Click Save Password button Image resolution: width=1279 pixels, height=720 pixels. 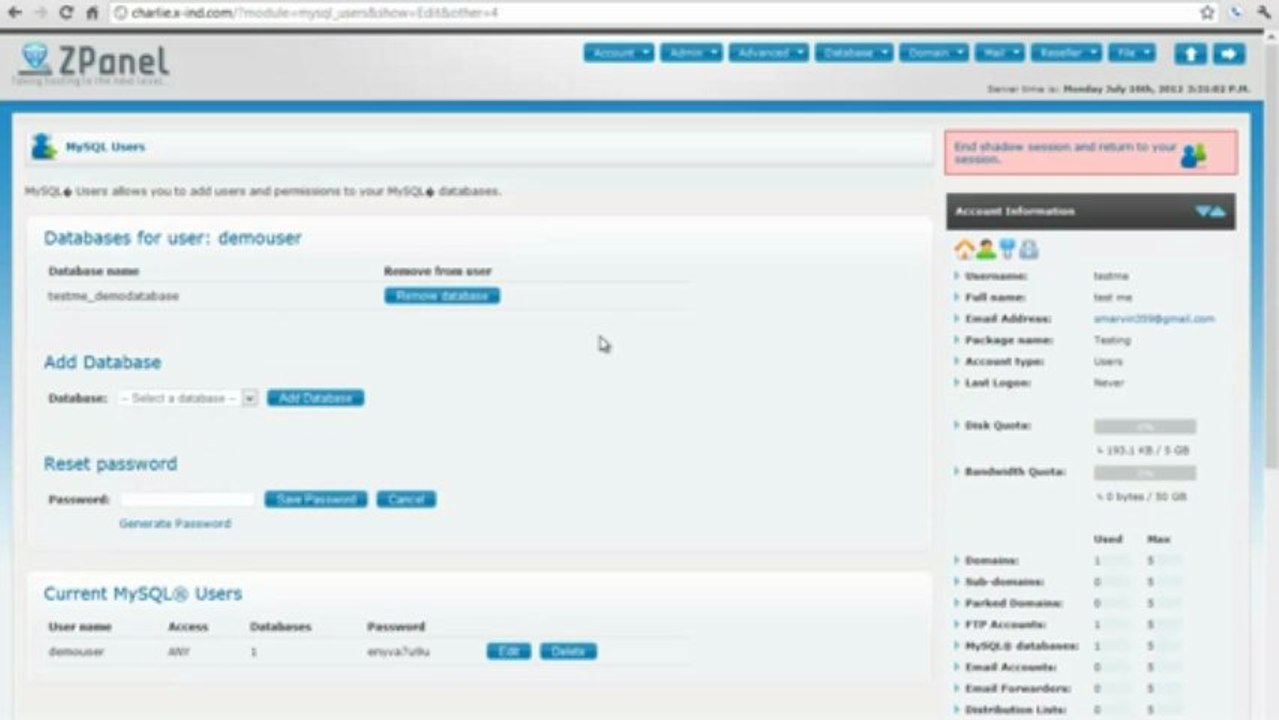click(x=316, y=499)
